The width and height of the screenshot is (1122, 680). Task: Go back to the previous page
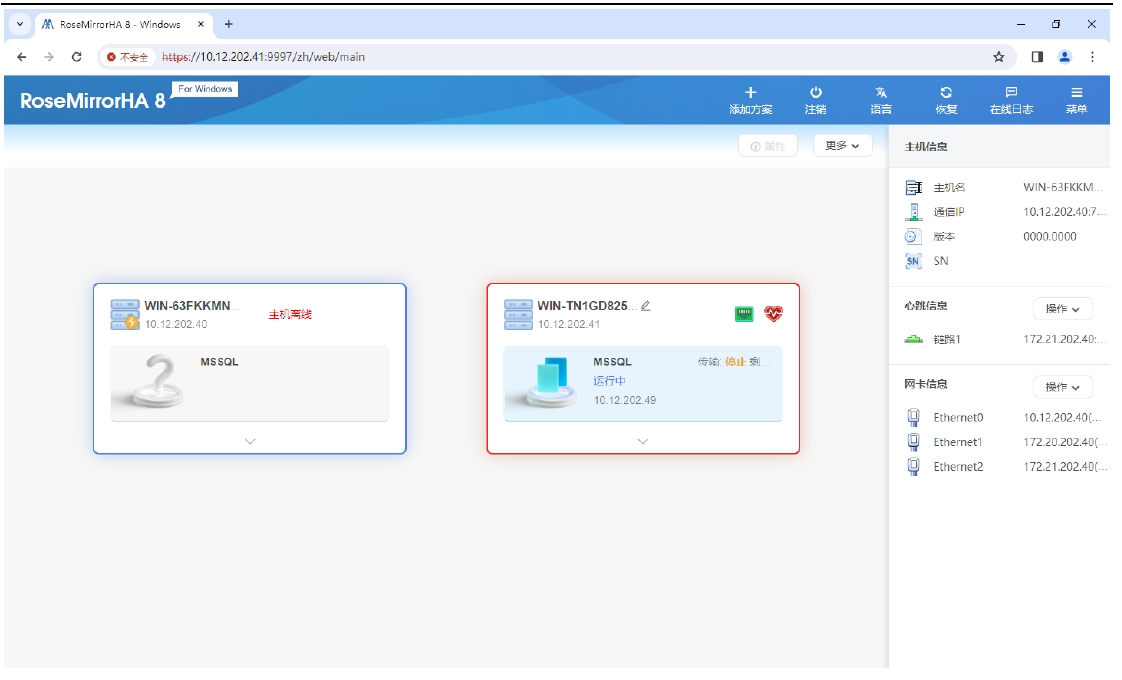coord(21,57)
